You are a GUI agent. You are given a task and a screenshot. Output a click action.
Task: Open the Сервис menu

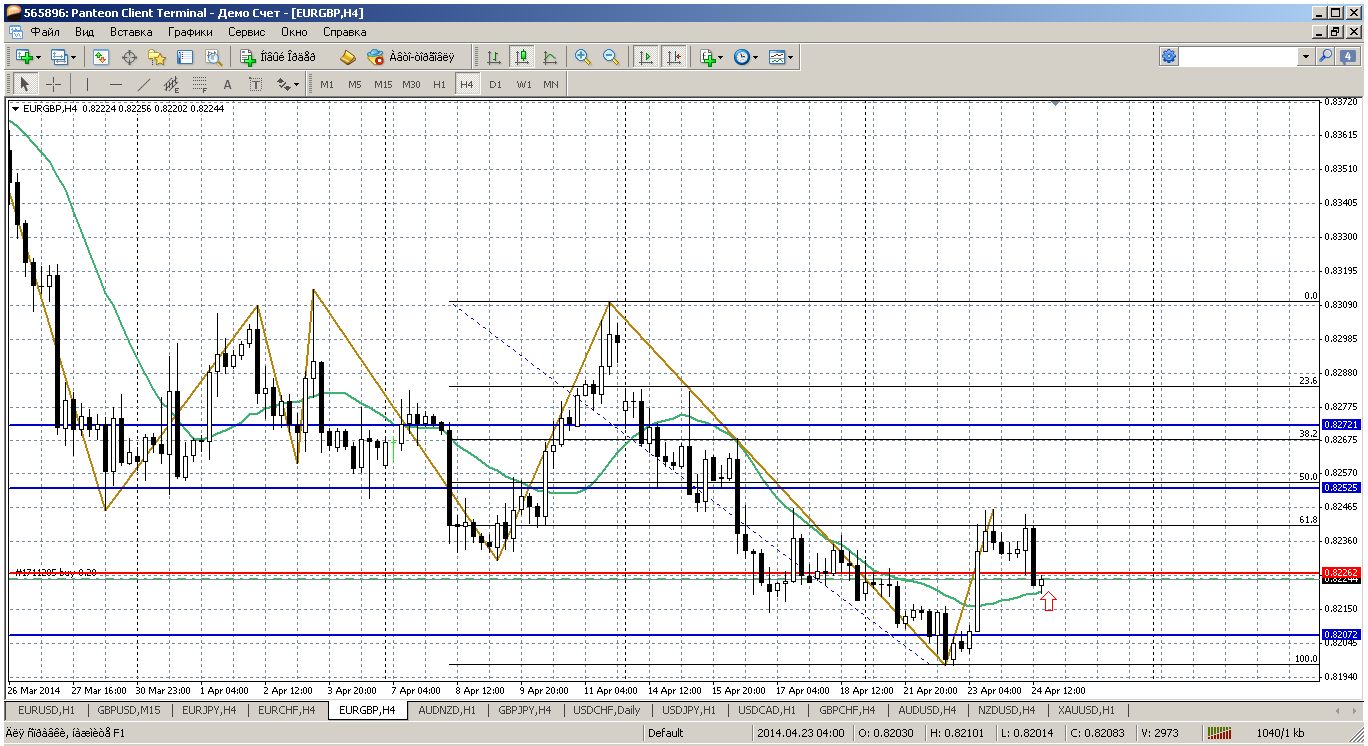click(245, 32)
